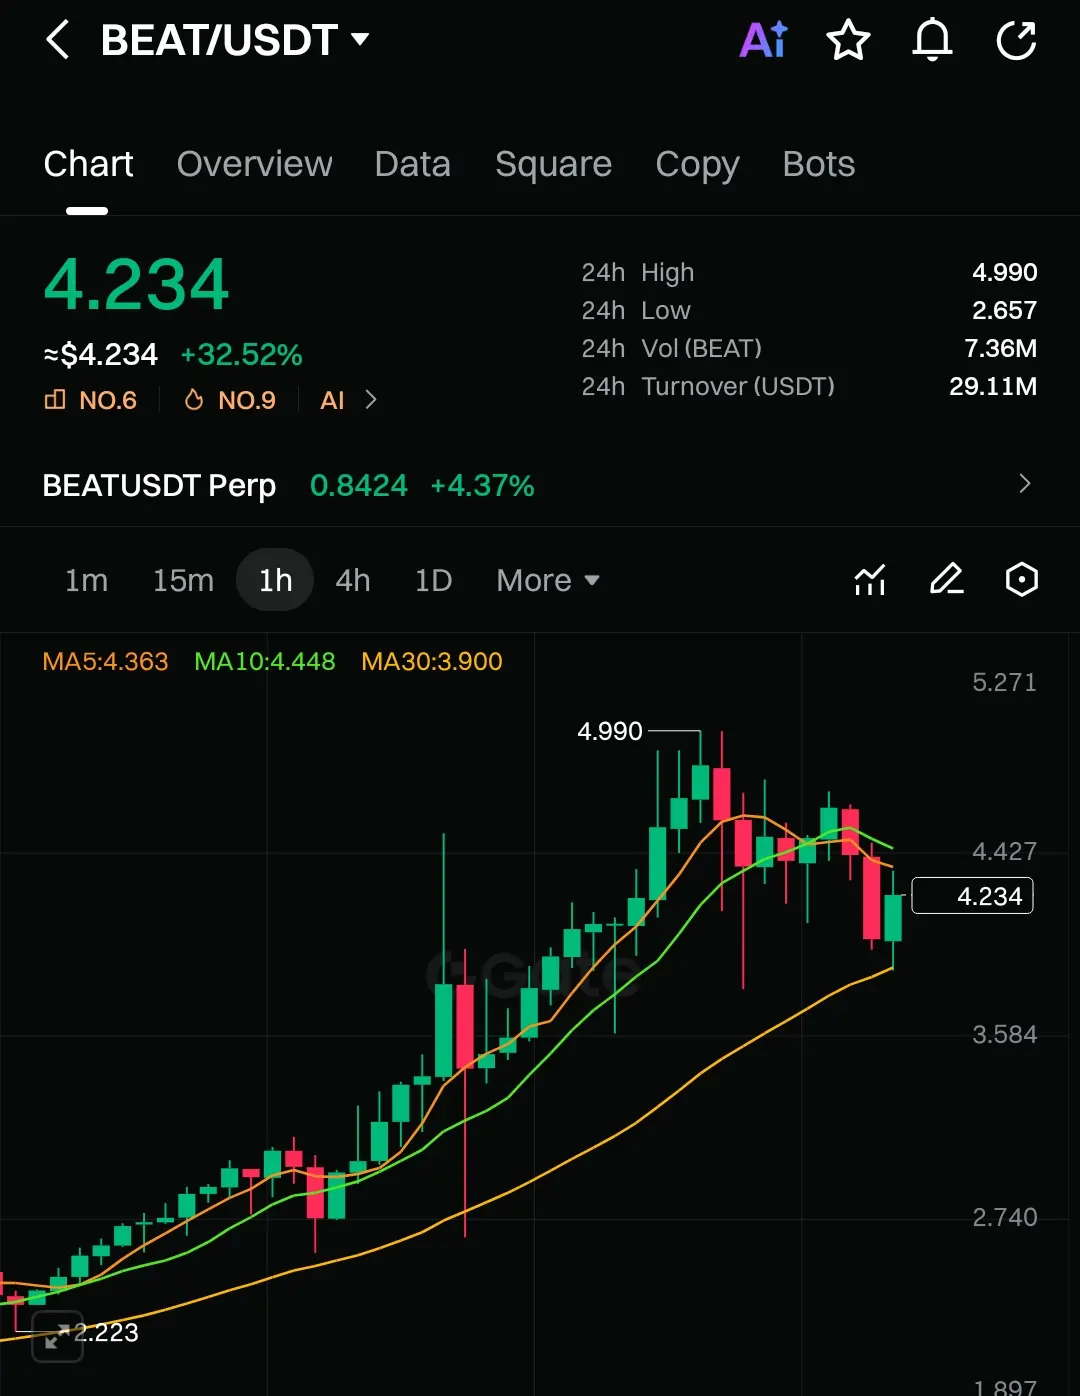The height and width of the screenshot is (1396, 1080).
Task: Open the AI category tag
Action: click(x=332, y=400)
